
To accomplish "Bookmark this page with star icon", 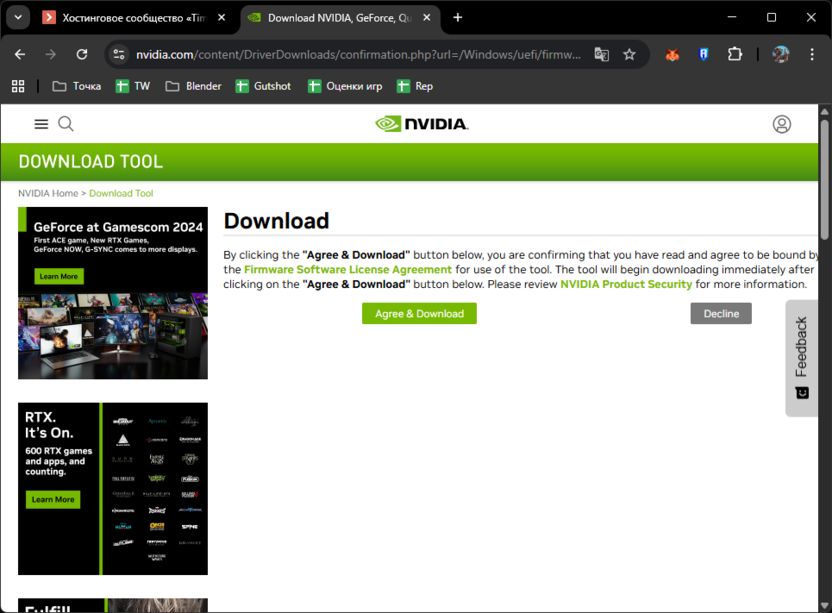I will click(x=629, y=54).
